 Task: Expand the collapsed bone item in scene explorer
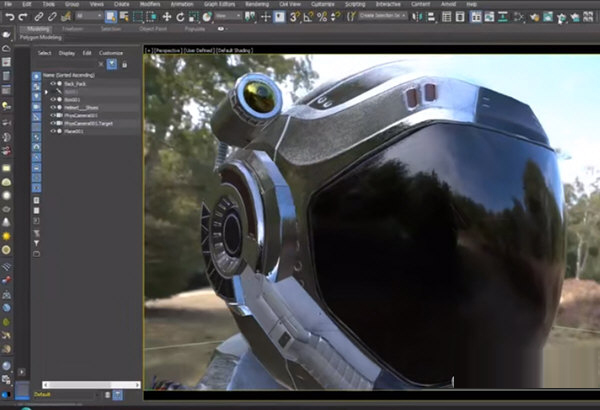click(46, 92)
